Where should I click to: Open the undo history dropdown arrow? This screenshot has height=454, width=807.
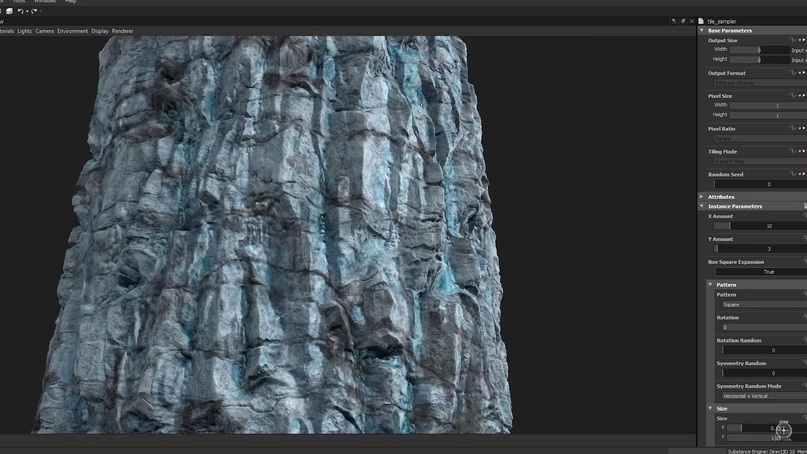27,11
